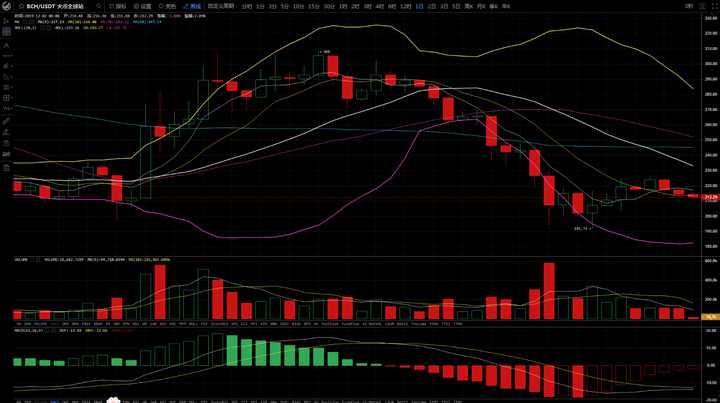Viewport: 720px width, 403px height.
Task: Select the 1分 timeframe
Action: click(x=260, y=6)
